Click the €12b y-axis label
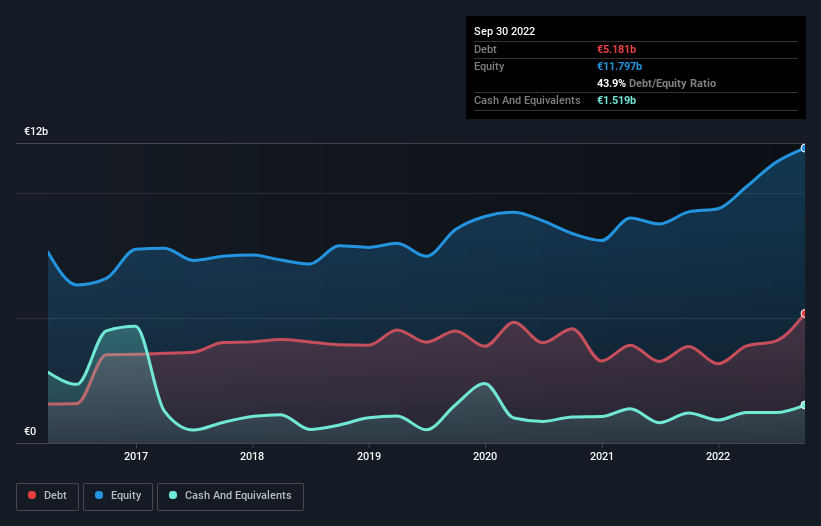The height and width of the screenshot is (526, 821). click(x=36, y=131)
